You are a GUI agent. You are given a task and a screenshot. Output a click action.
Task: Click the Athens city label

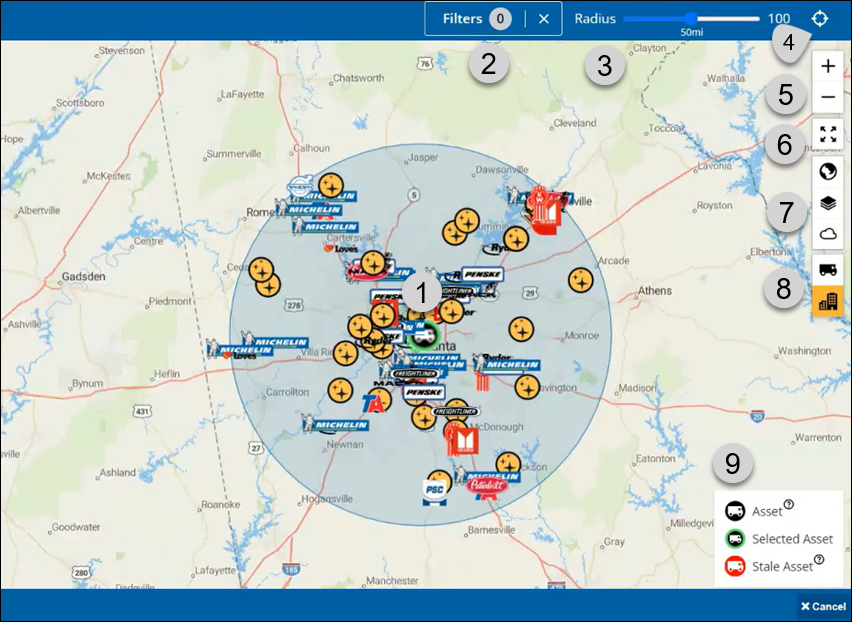[654, 291]
